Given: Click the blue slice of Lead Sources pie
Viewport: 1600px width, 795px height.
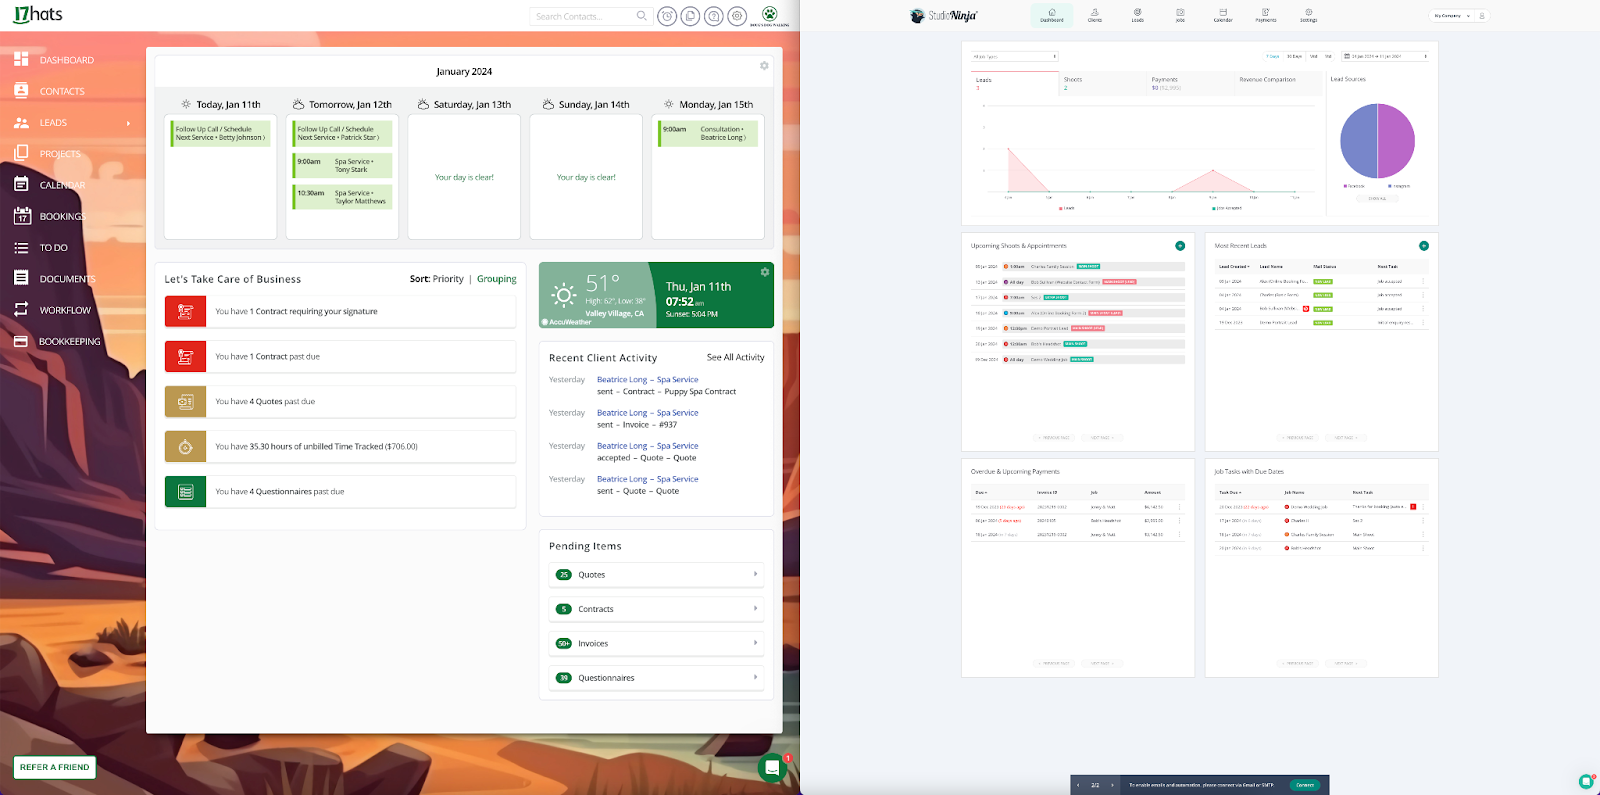Looking at the screenshot, I should [1358, 141].
